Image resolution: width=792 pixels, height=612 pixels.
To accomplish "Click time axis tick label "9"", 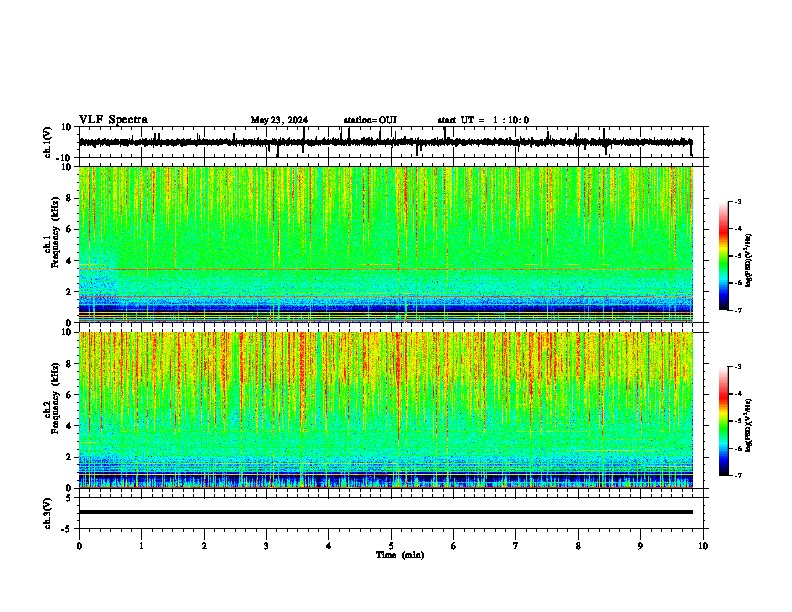I will 640,546.
